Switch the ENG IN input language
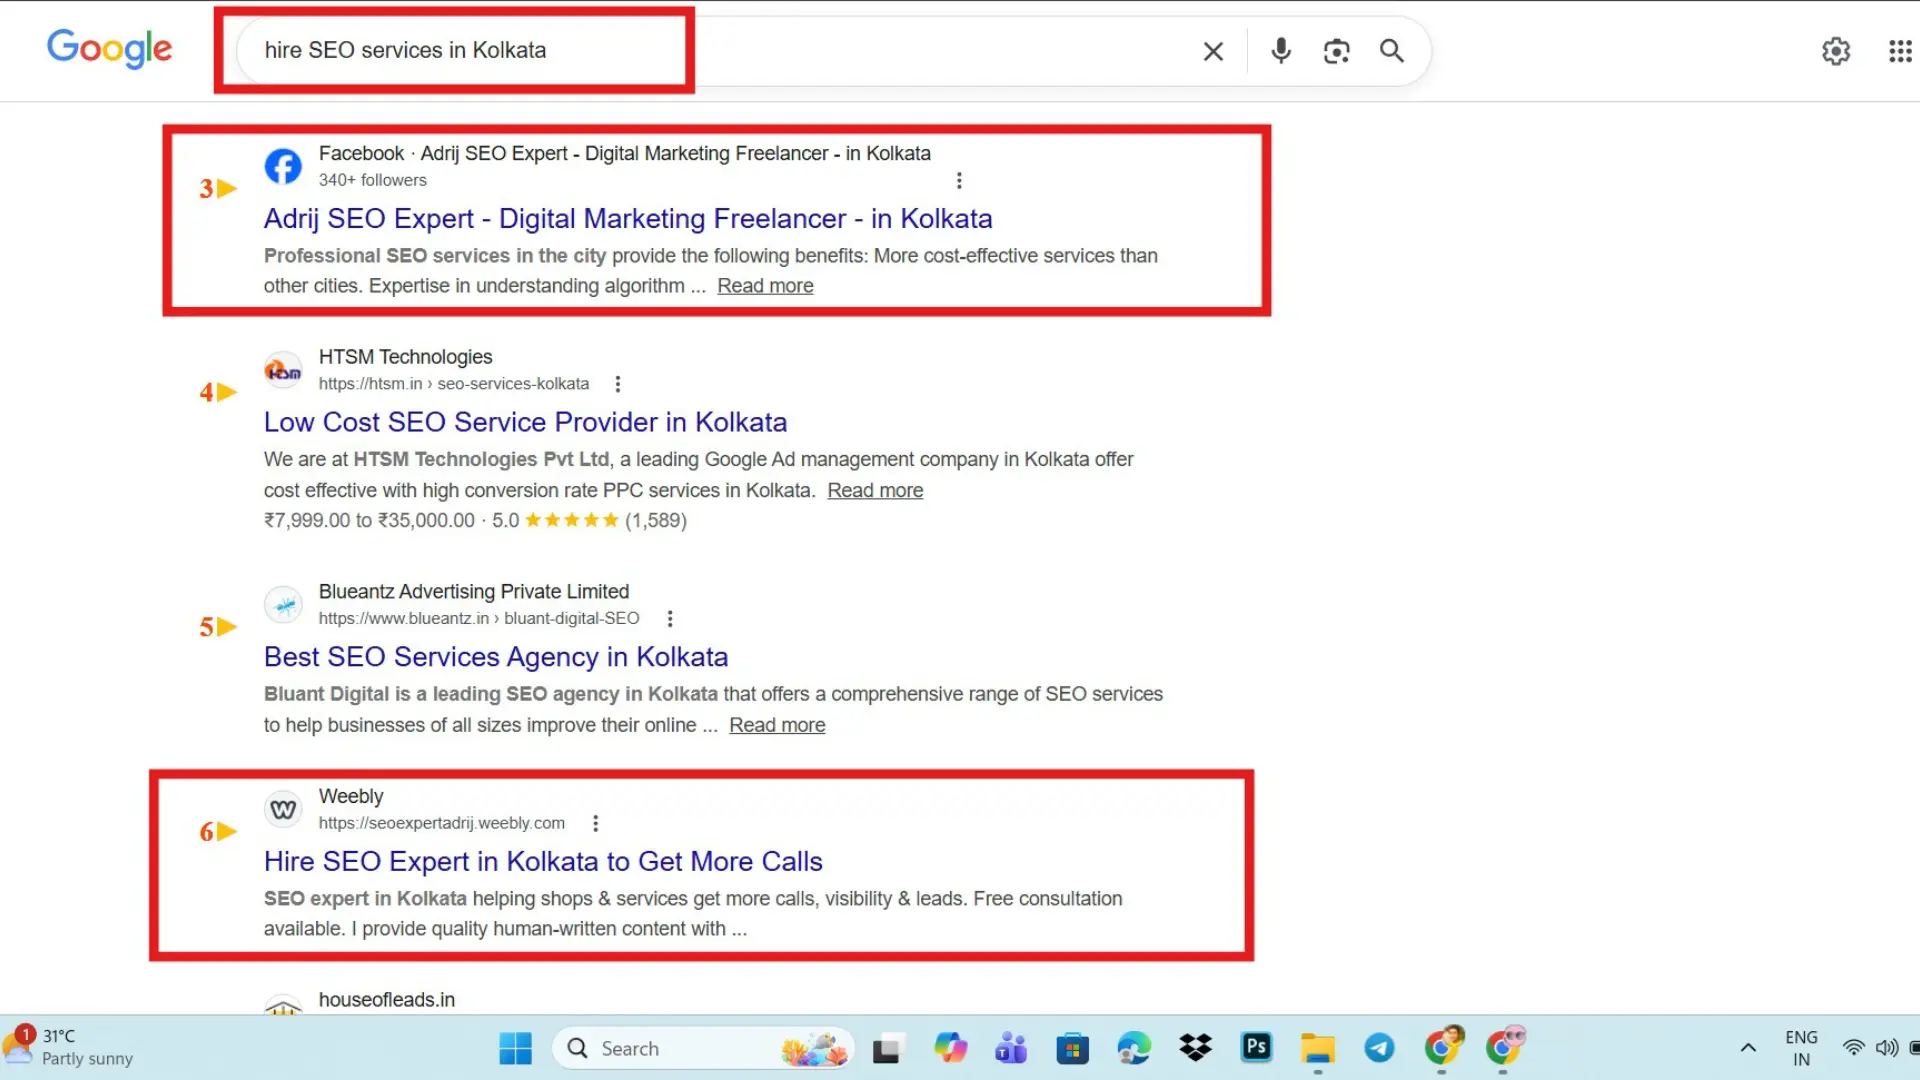The width and height of the screenshot is (1920, 1080). (1801, 1048)
